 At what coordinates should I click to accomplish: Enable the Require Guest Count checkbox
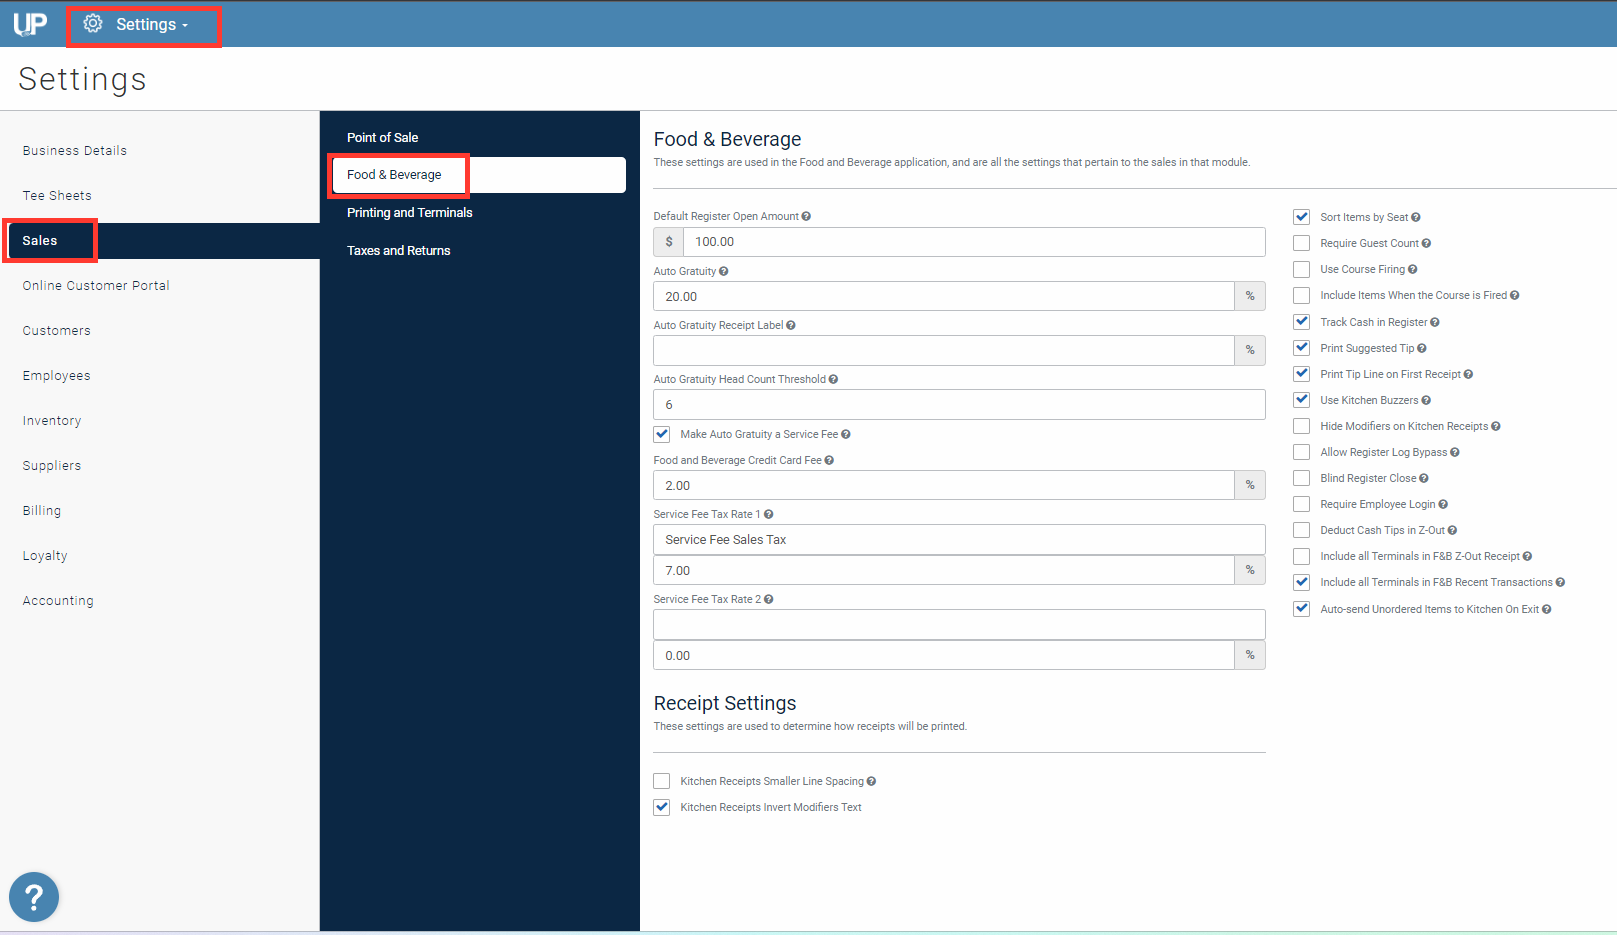point(1301,243)
